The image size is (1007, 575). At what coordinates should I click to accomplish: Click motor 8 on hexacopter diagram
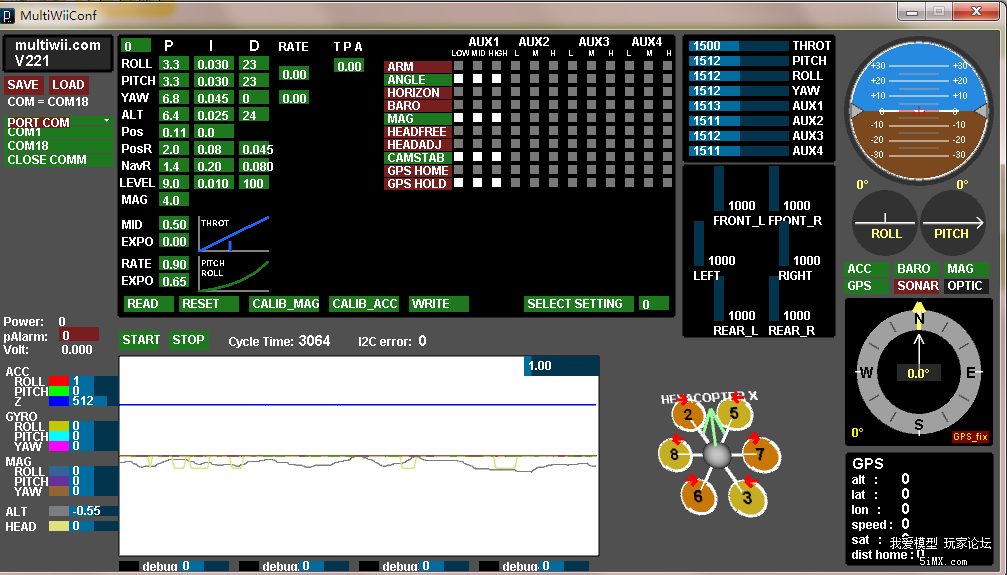tap(674, 454)
